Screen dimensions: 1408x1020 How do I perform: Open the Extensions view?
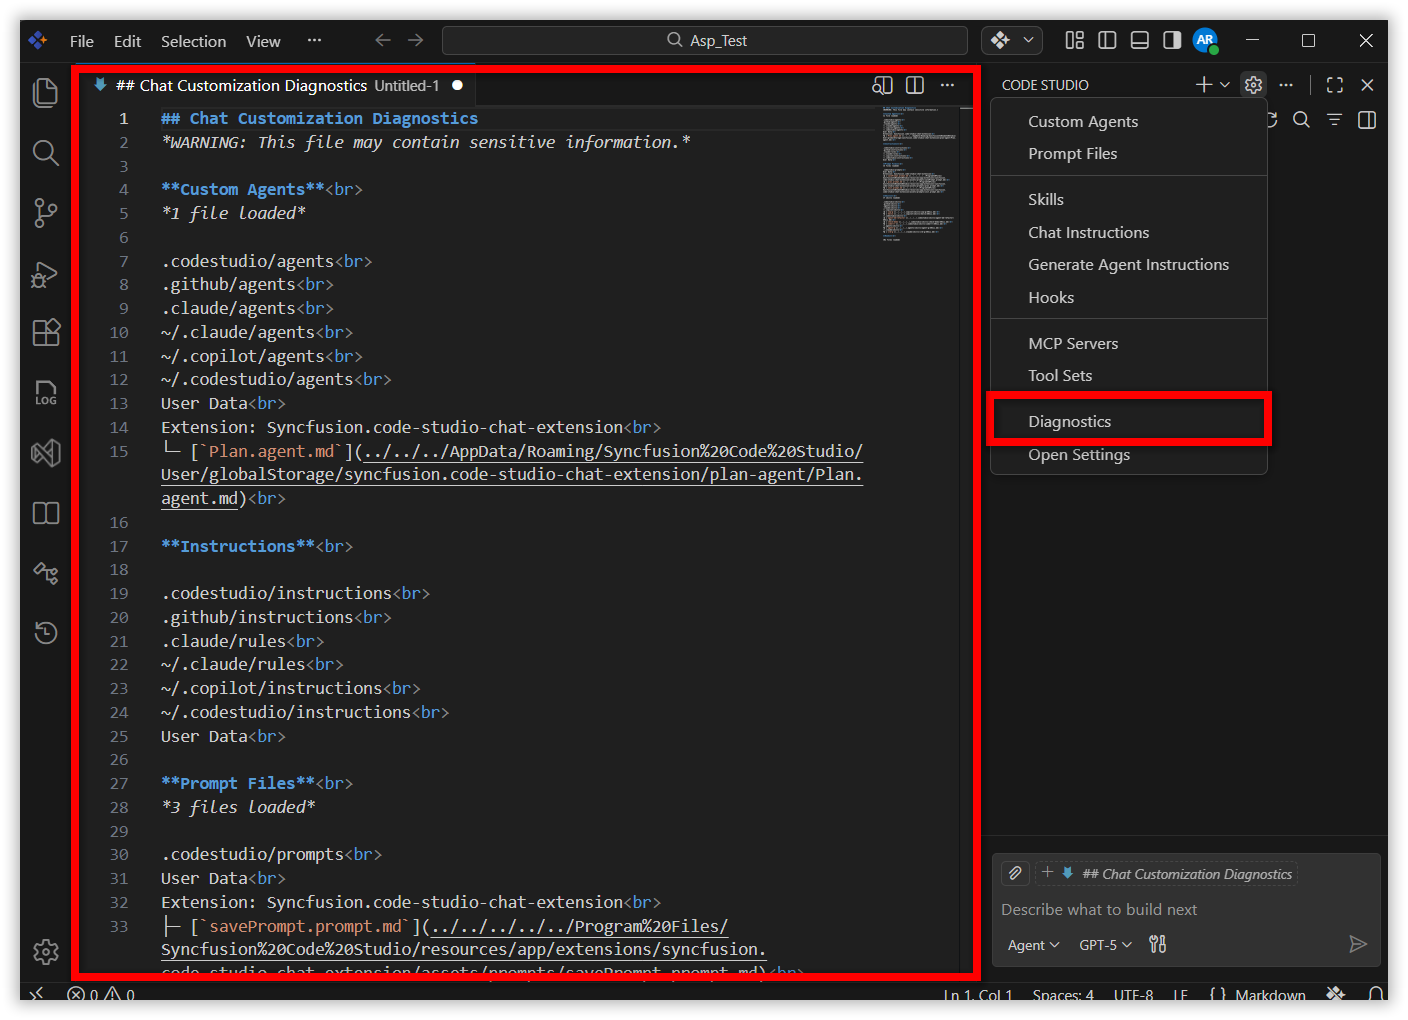pyautogui.click(x=45, y=333)
